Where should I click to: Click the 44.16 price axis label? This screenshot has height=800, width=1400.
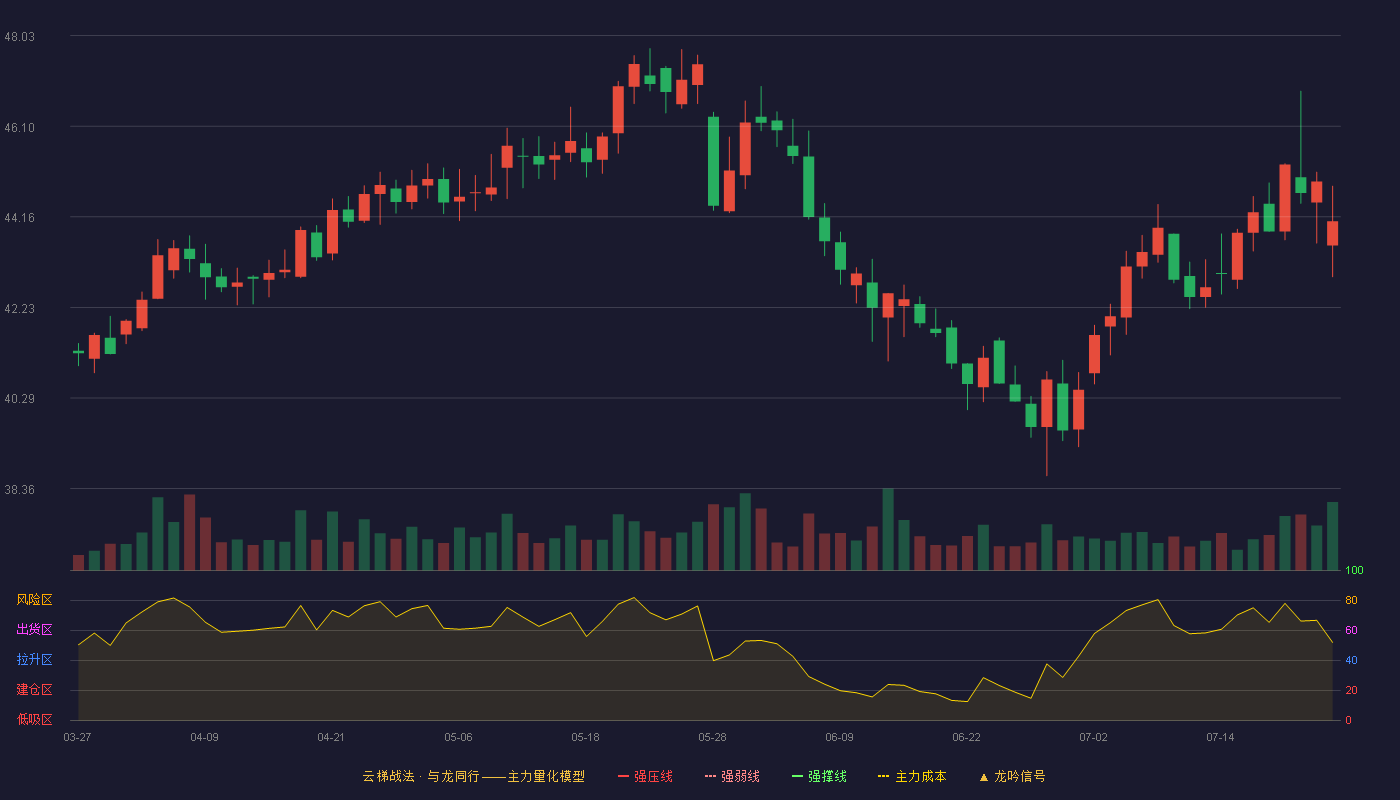[x=19, y=218]
